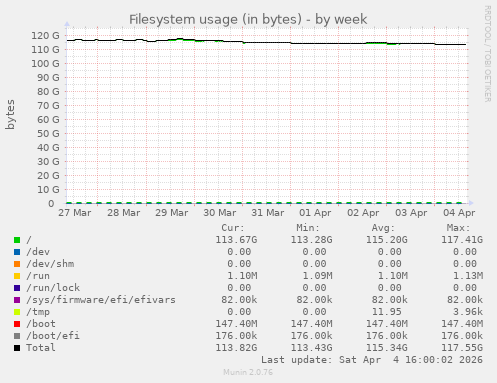Click the dark blue swatch for /run/lock
The height and width of the screenshot is (383, 497).
[x=17, y=288]
